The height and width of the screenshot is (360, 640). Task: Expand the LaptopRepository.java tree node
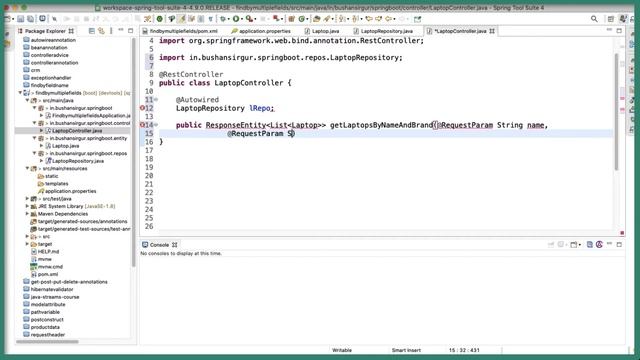coord(42,161)
